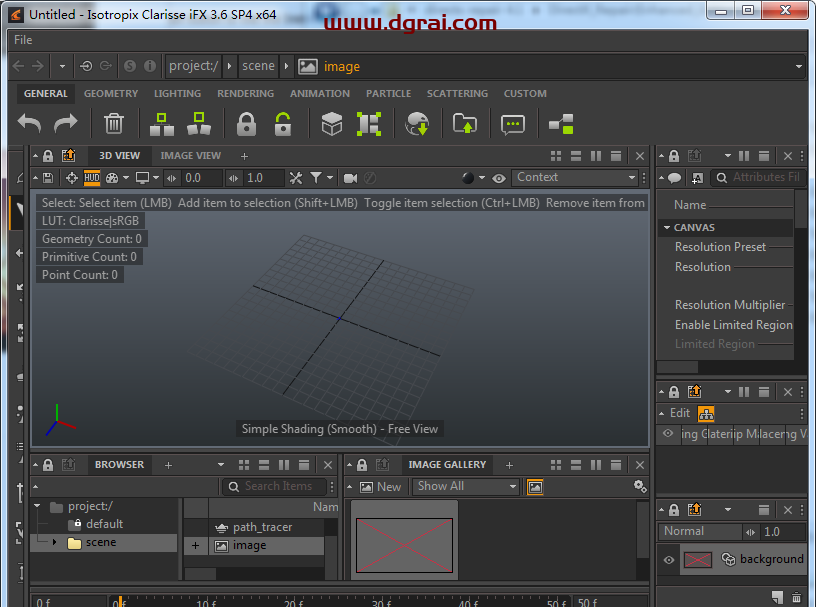Click the export folder icon in the toolbar
Viewport: 816px width, 607px height.
[x=464, y=124]
